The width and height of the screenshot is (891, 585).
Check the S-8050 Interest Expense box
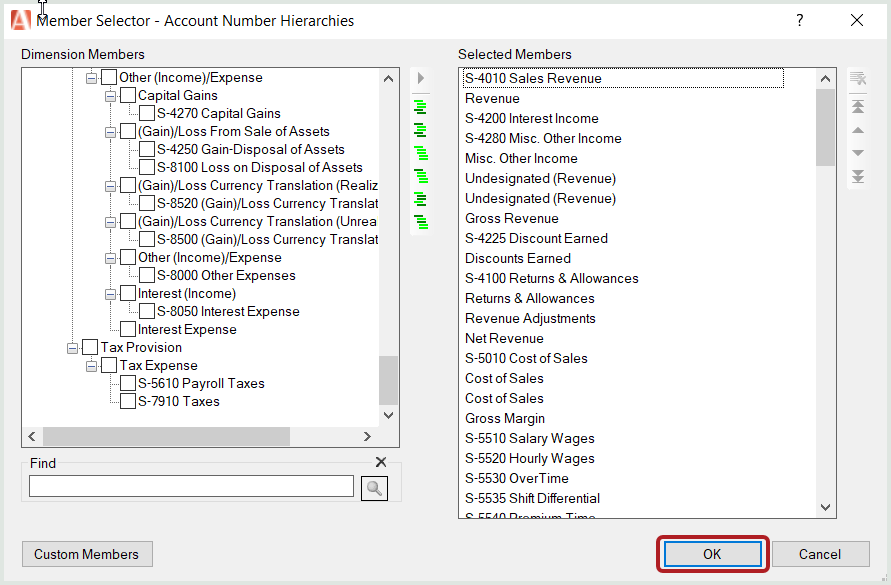pos(147,312)
